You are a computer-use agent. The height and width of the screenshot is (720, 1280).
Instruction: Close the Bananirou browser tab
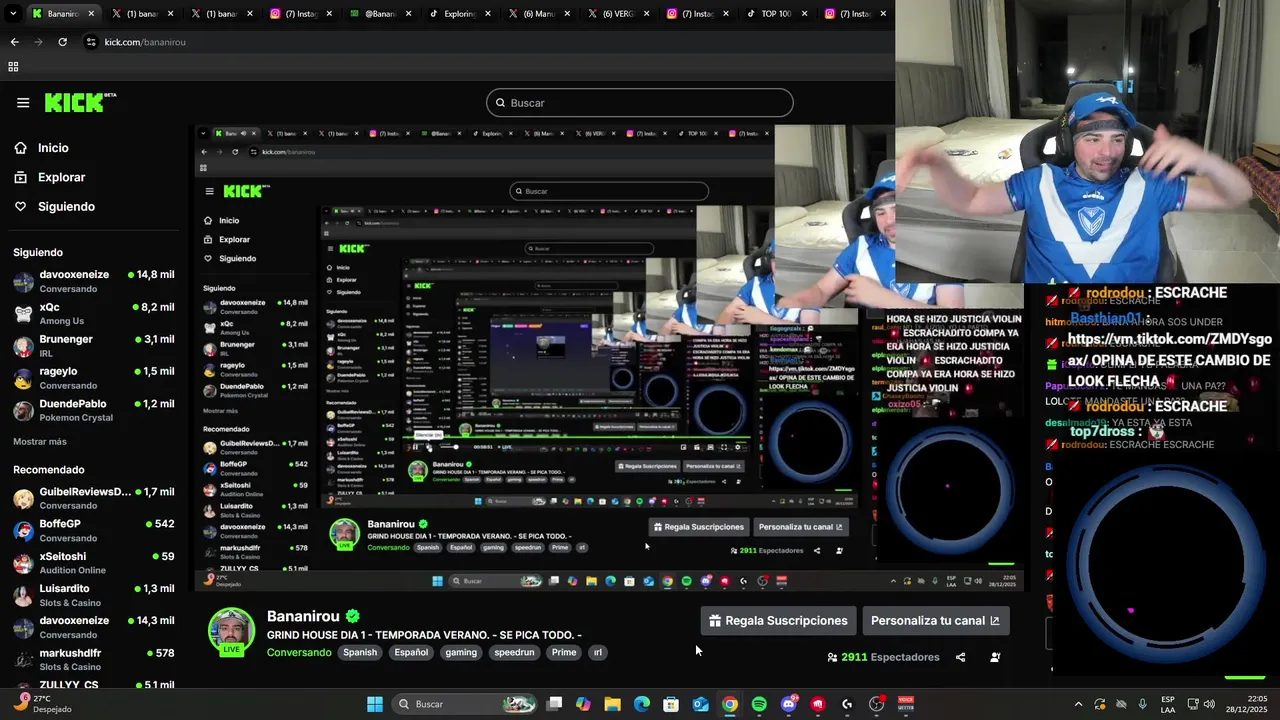tap(92, 14)
